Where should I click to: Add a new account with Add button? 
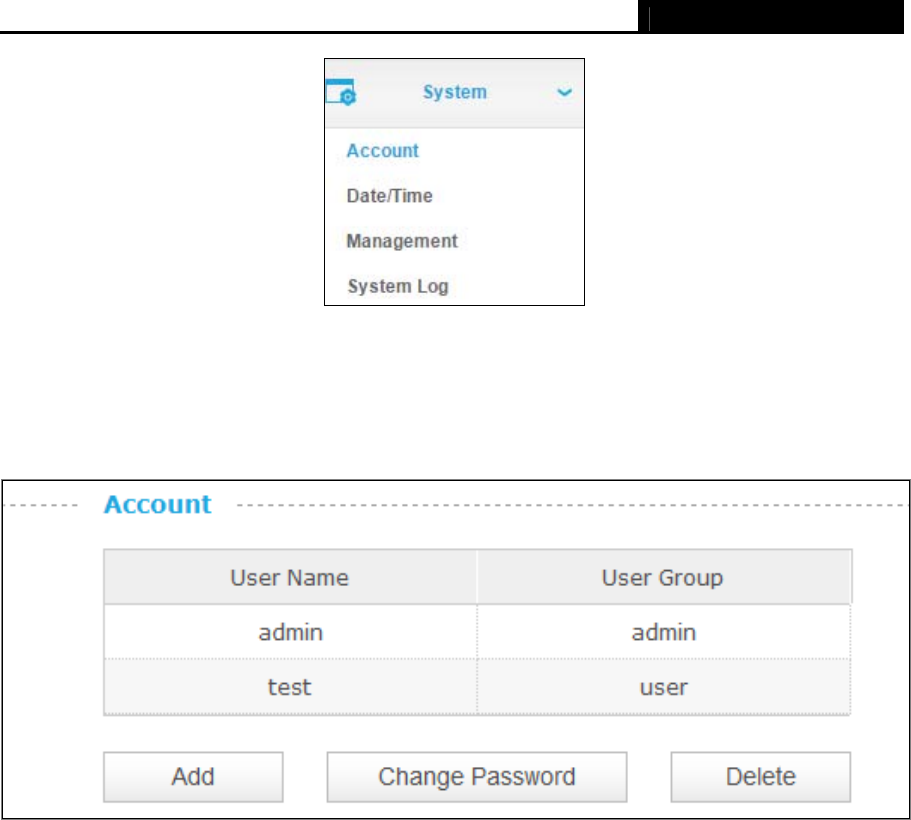click(193, 777)
